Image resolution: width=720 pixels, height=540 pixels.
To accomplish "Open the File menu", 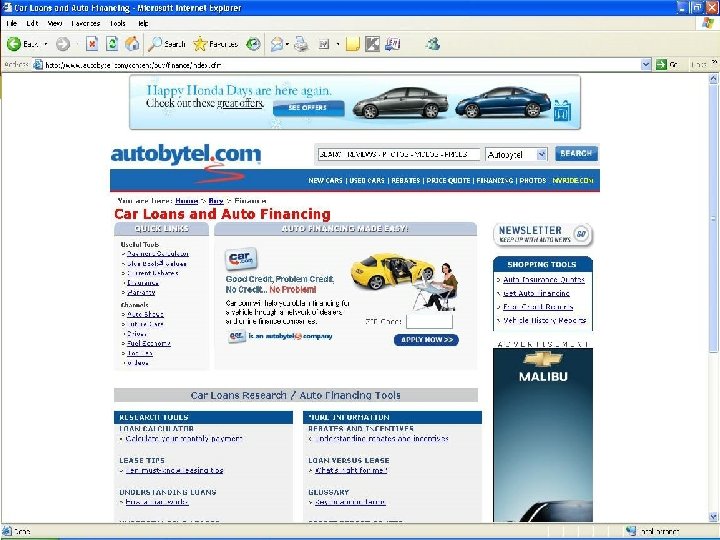I will tap(11, 23).
